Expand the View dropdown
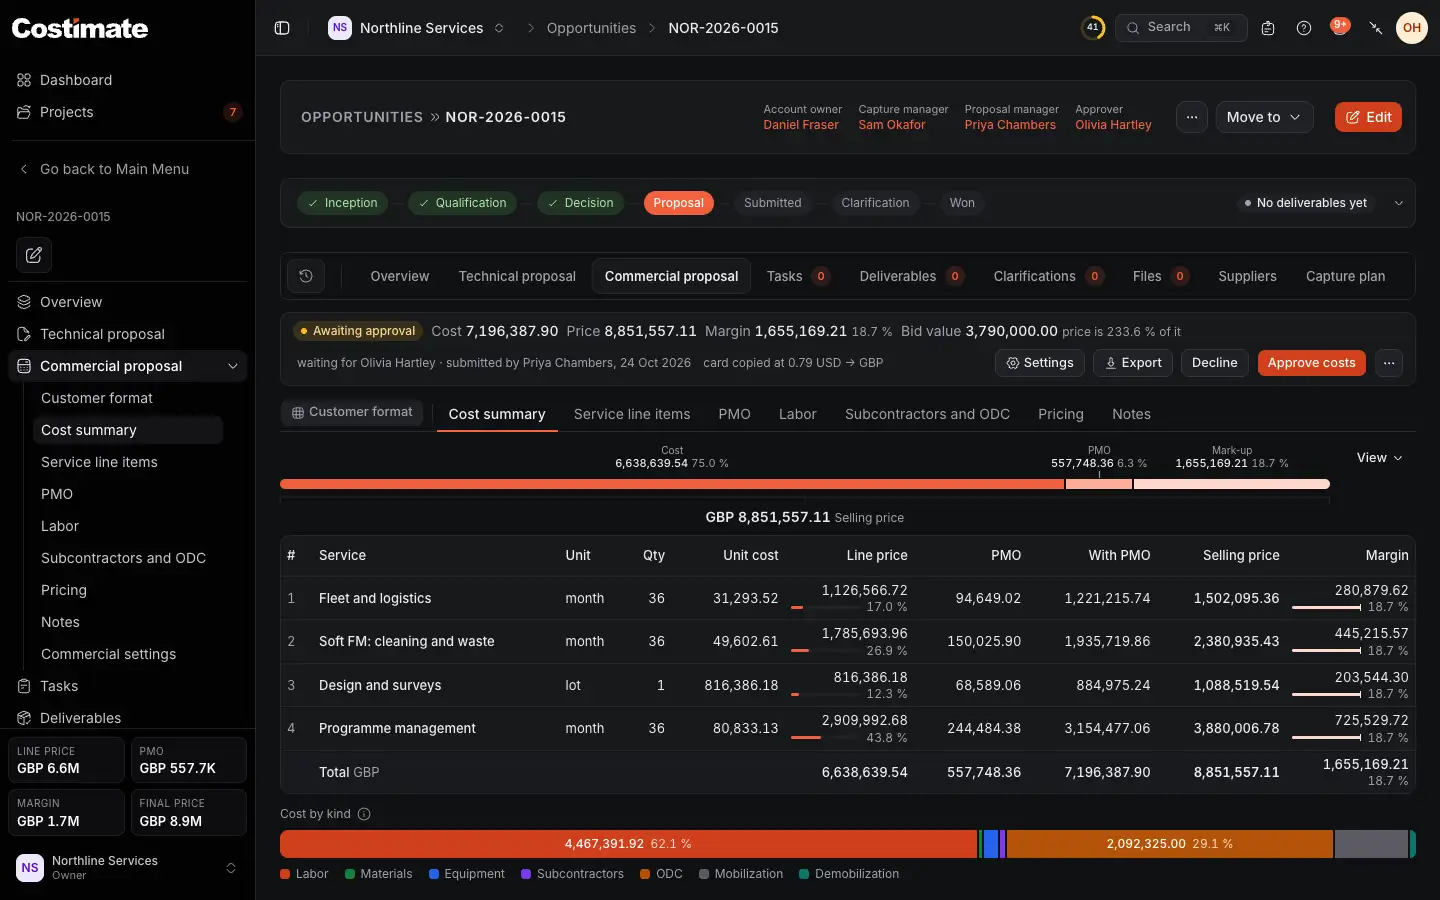Viewport: 1440px width, 900px height. click(1379, 458)
